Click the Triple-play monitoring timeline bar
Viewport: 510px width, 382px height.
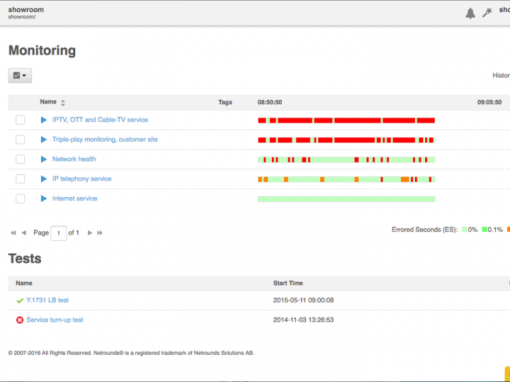point(346,140)
